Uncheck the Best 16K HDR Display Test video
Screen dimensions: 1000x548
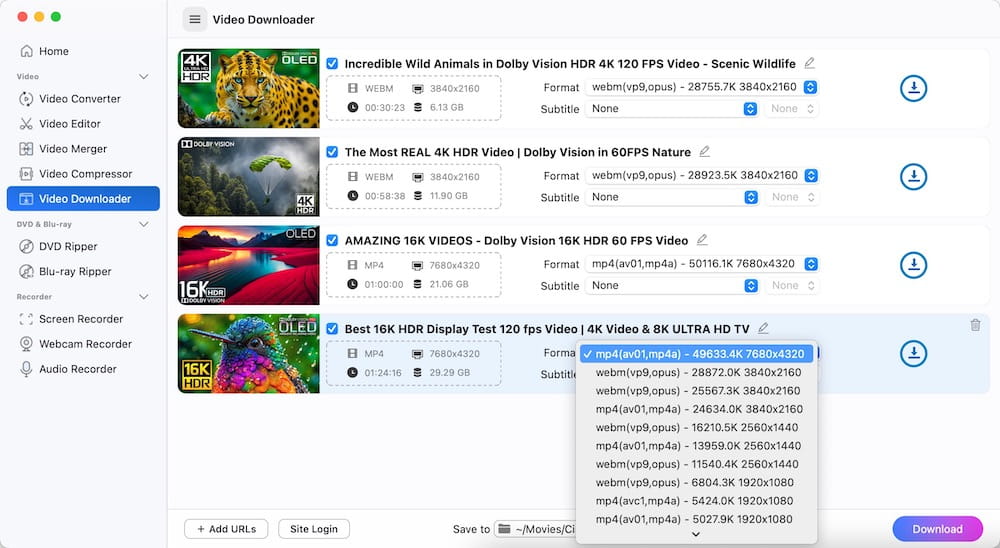[332, 329]
